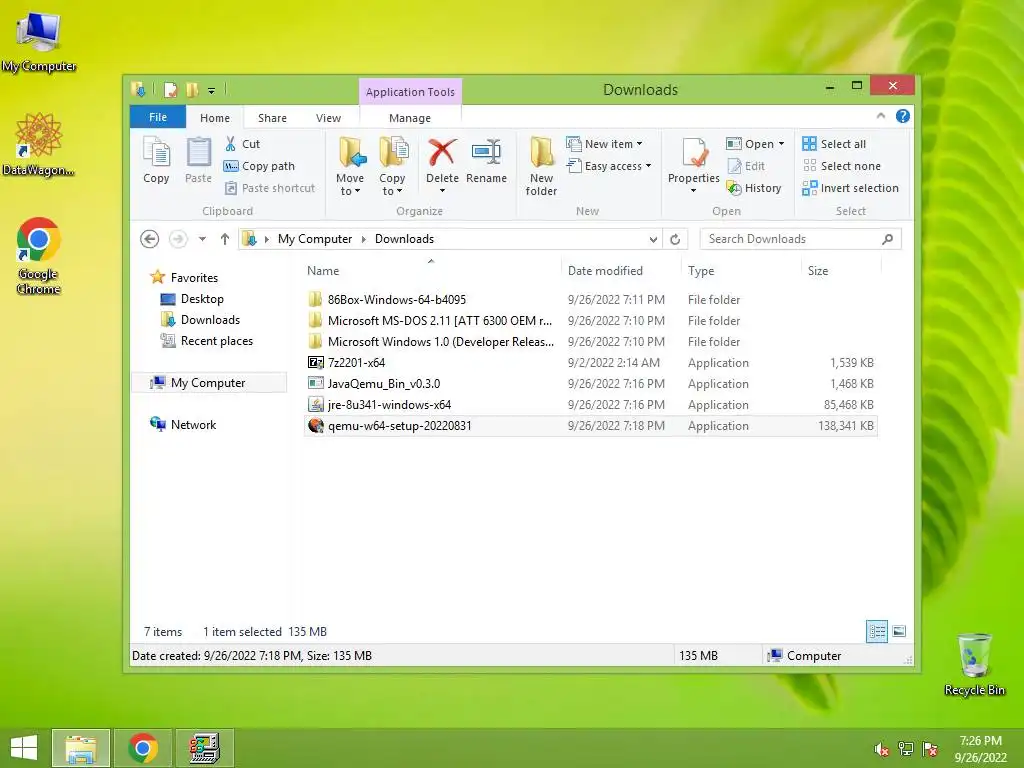Click the red Delete X icon

click(442, 153)
